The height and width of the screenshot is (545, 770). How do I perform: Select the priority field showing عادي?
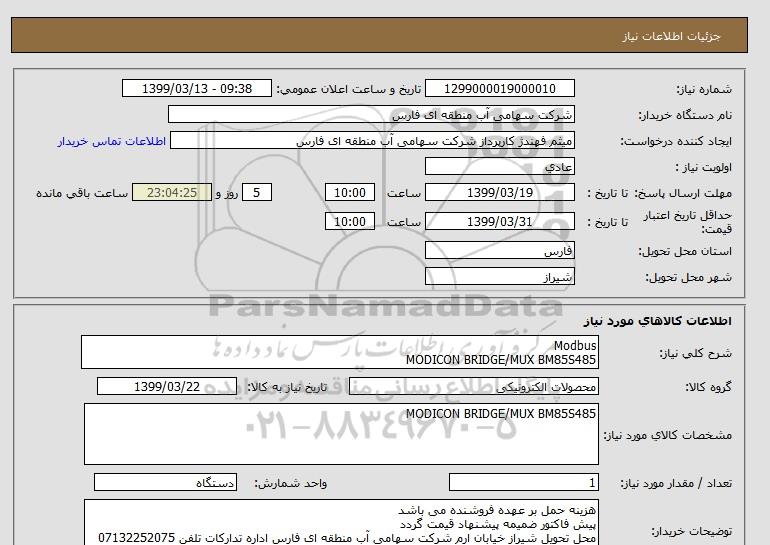click(499, 166)
